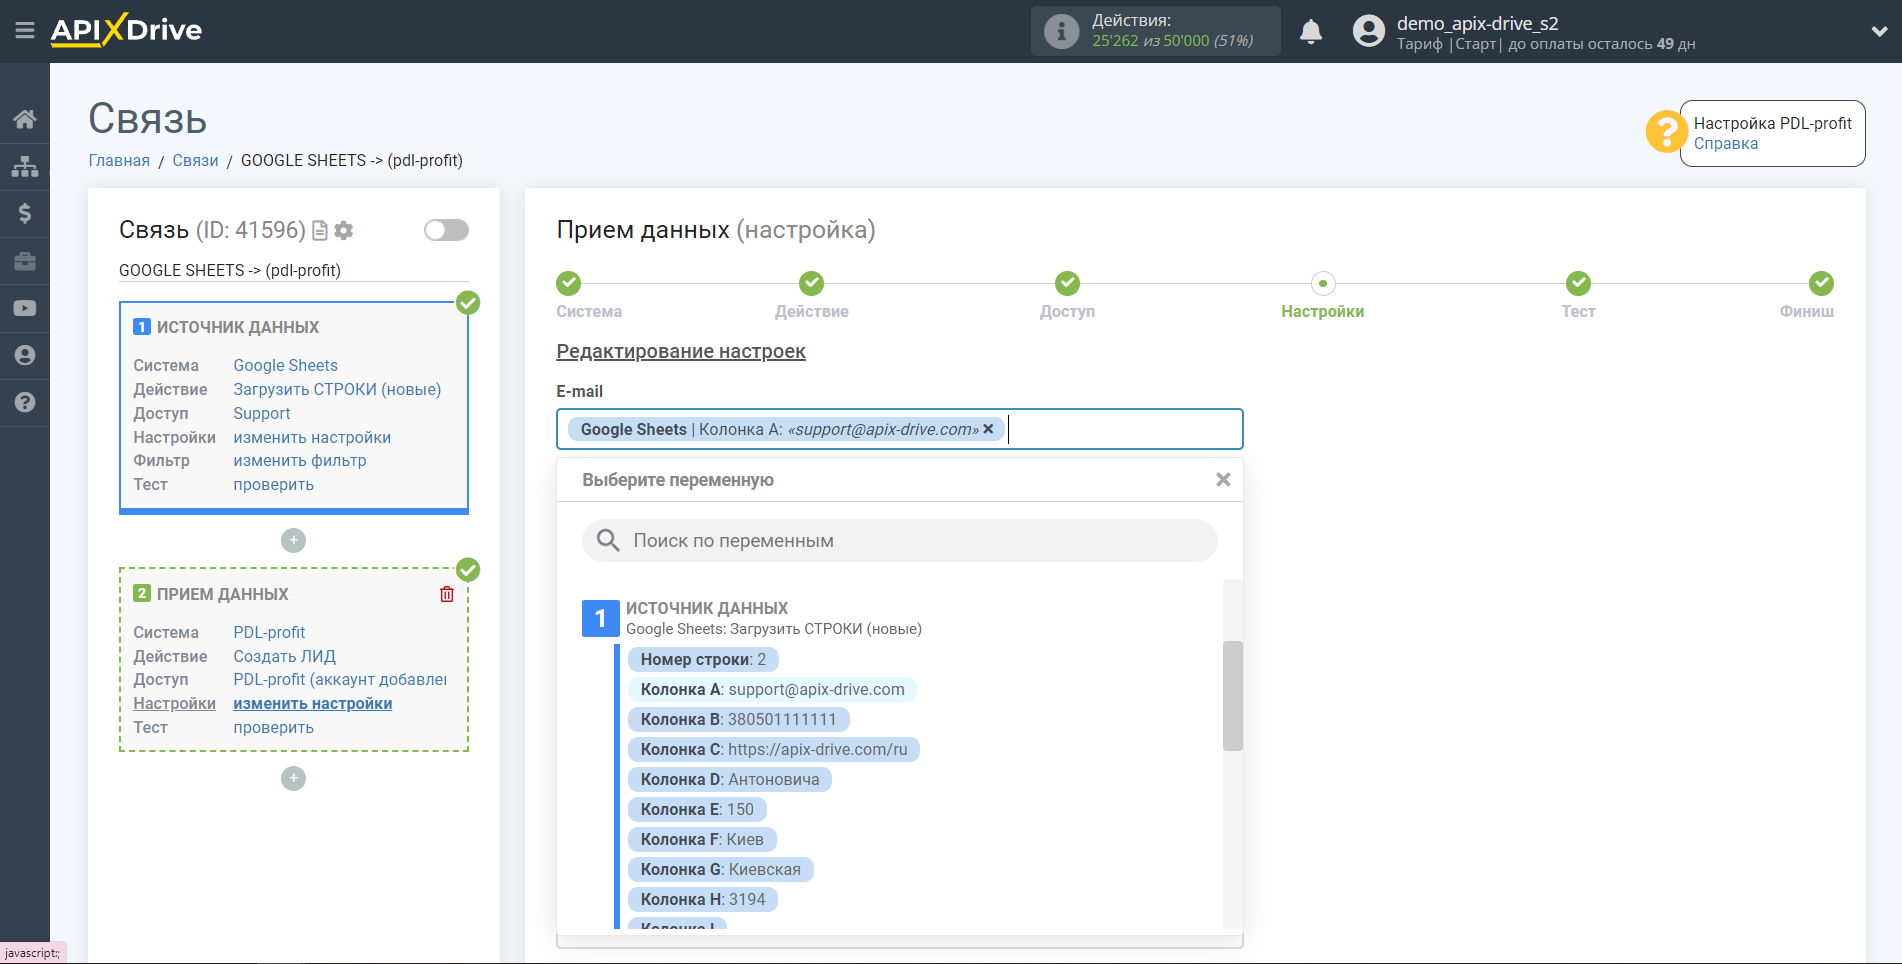Go to the Финиш step

click(1821, 284)
